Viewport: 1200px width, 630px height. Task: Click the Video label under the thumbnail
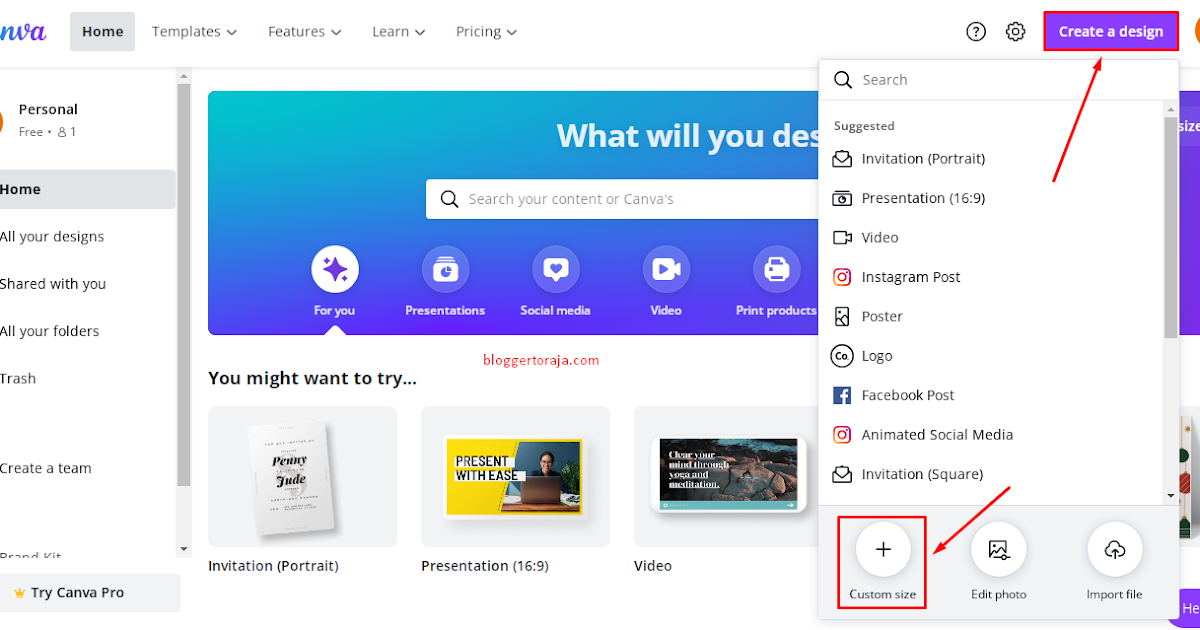click(652, 566)
